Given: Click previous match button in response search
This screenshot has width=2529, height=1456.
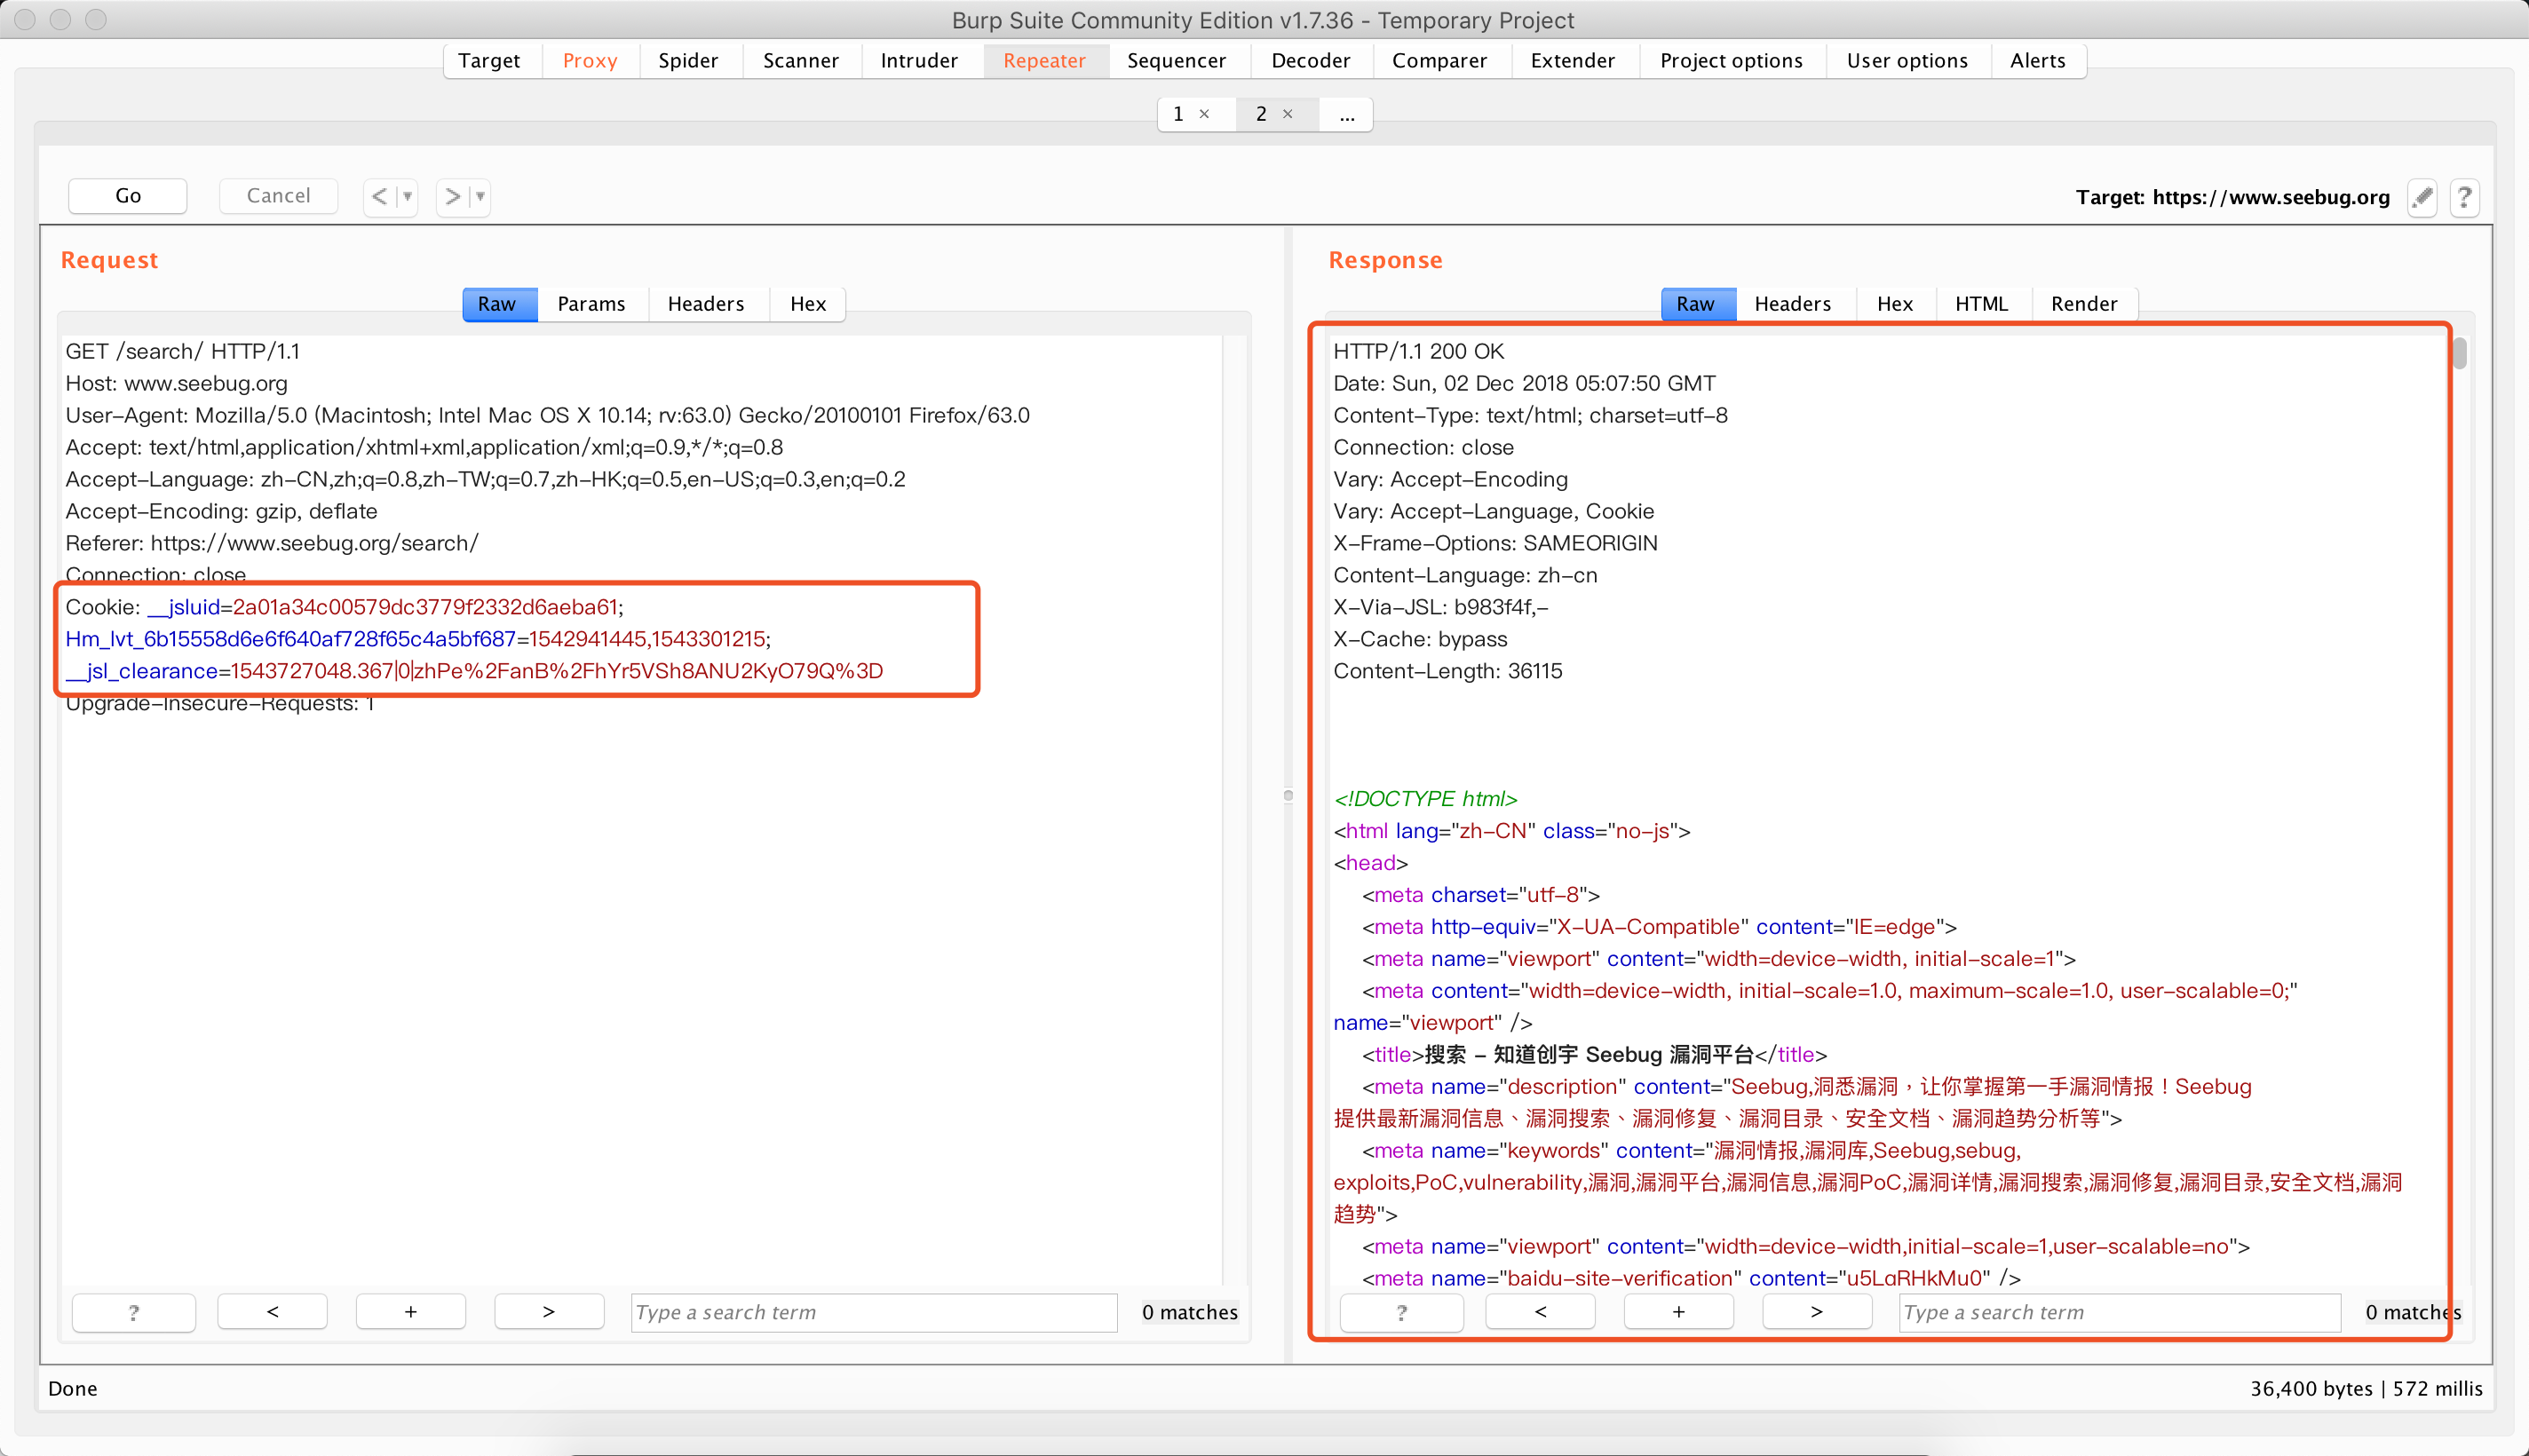Looking at the screenshot, I should point(1540,1312).
